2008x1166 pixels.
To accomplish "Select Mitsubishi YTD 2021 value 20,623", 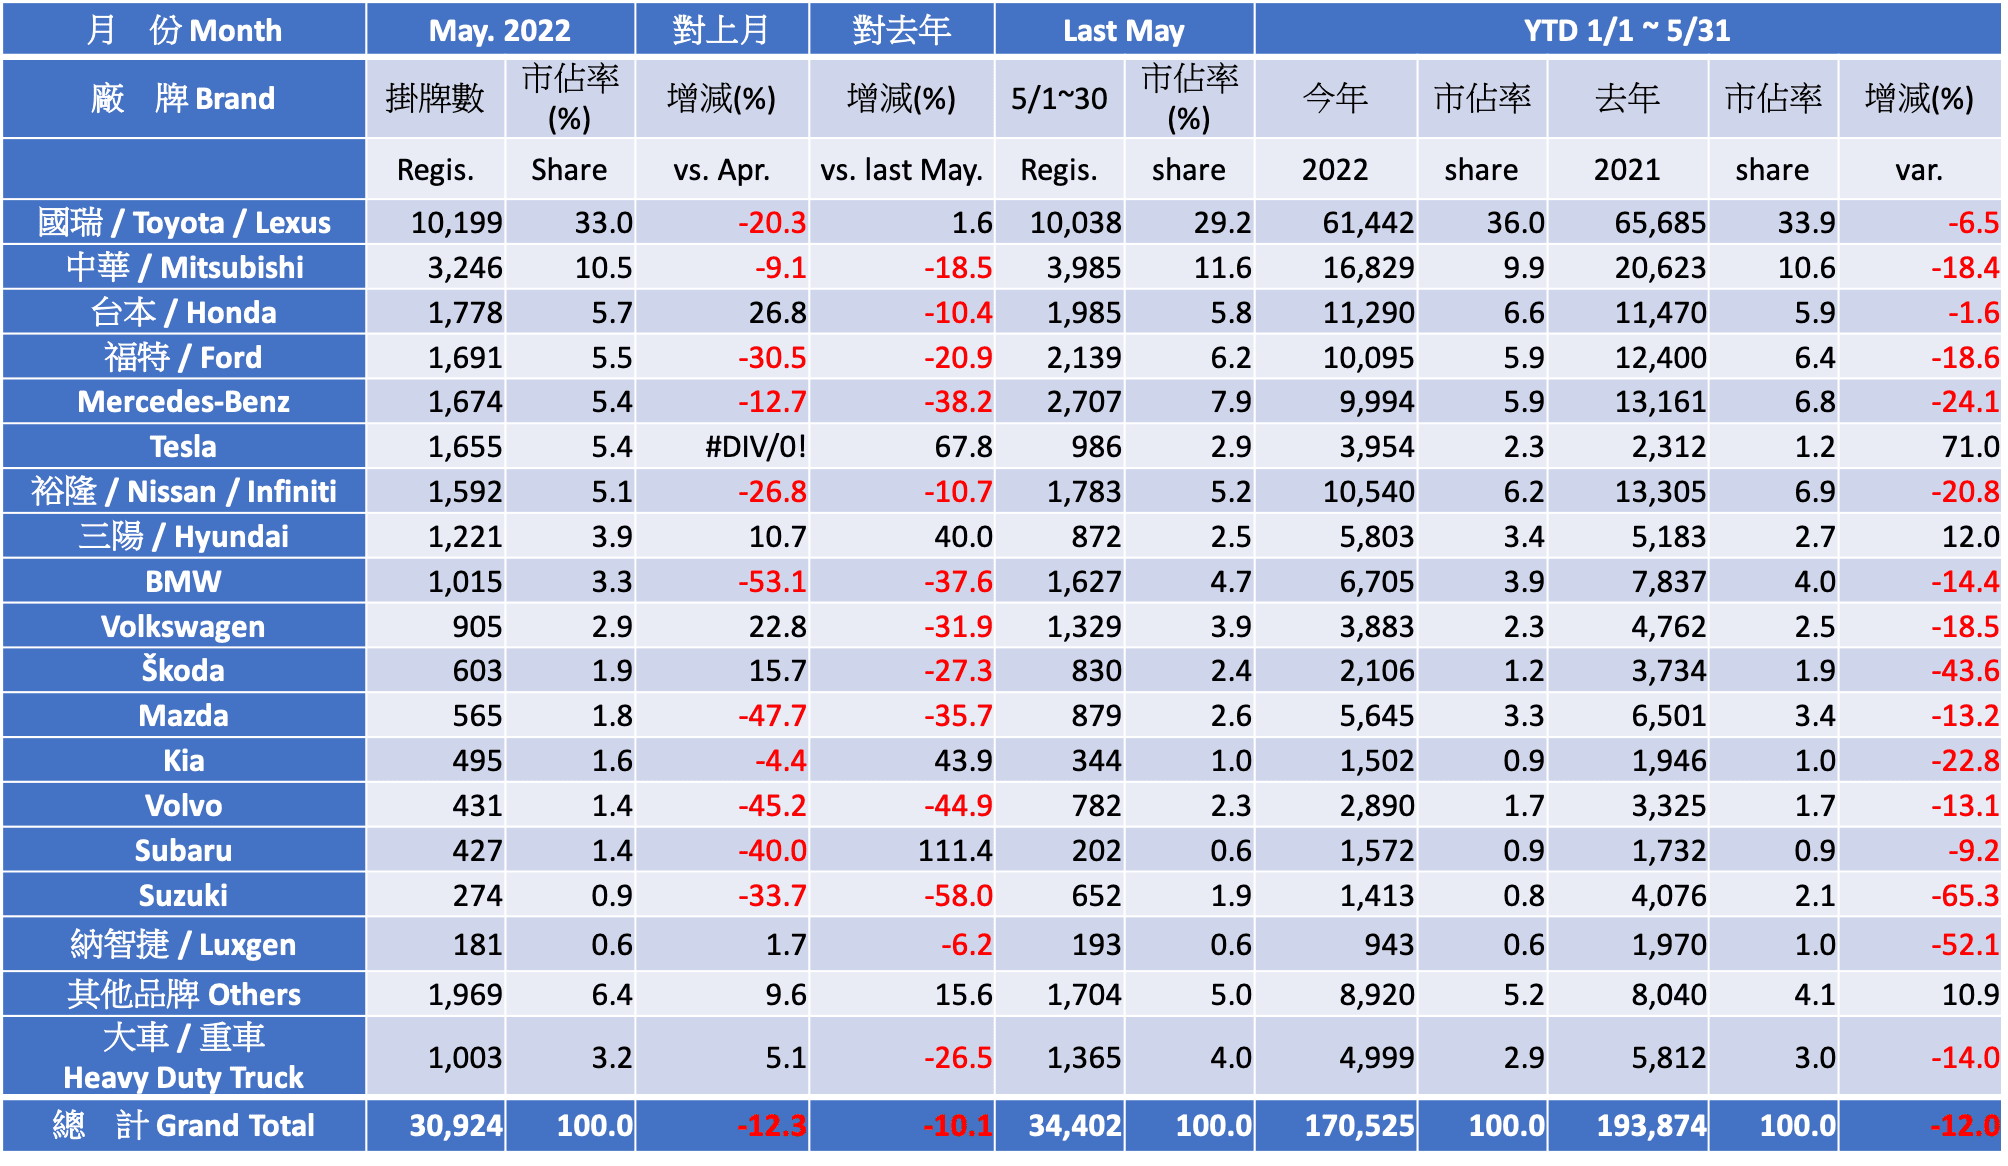I will pos(1628,267).
